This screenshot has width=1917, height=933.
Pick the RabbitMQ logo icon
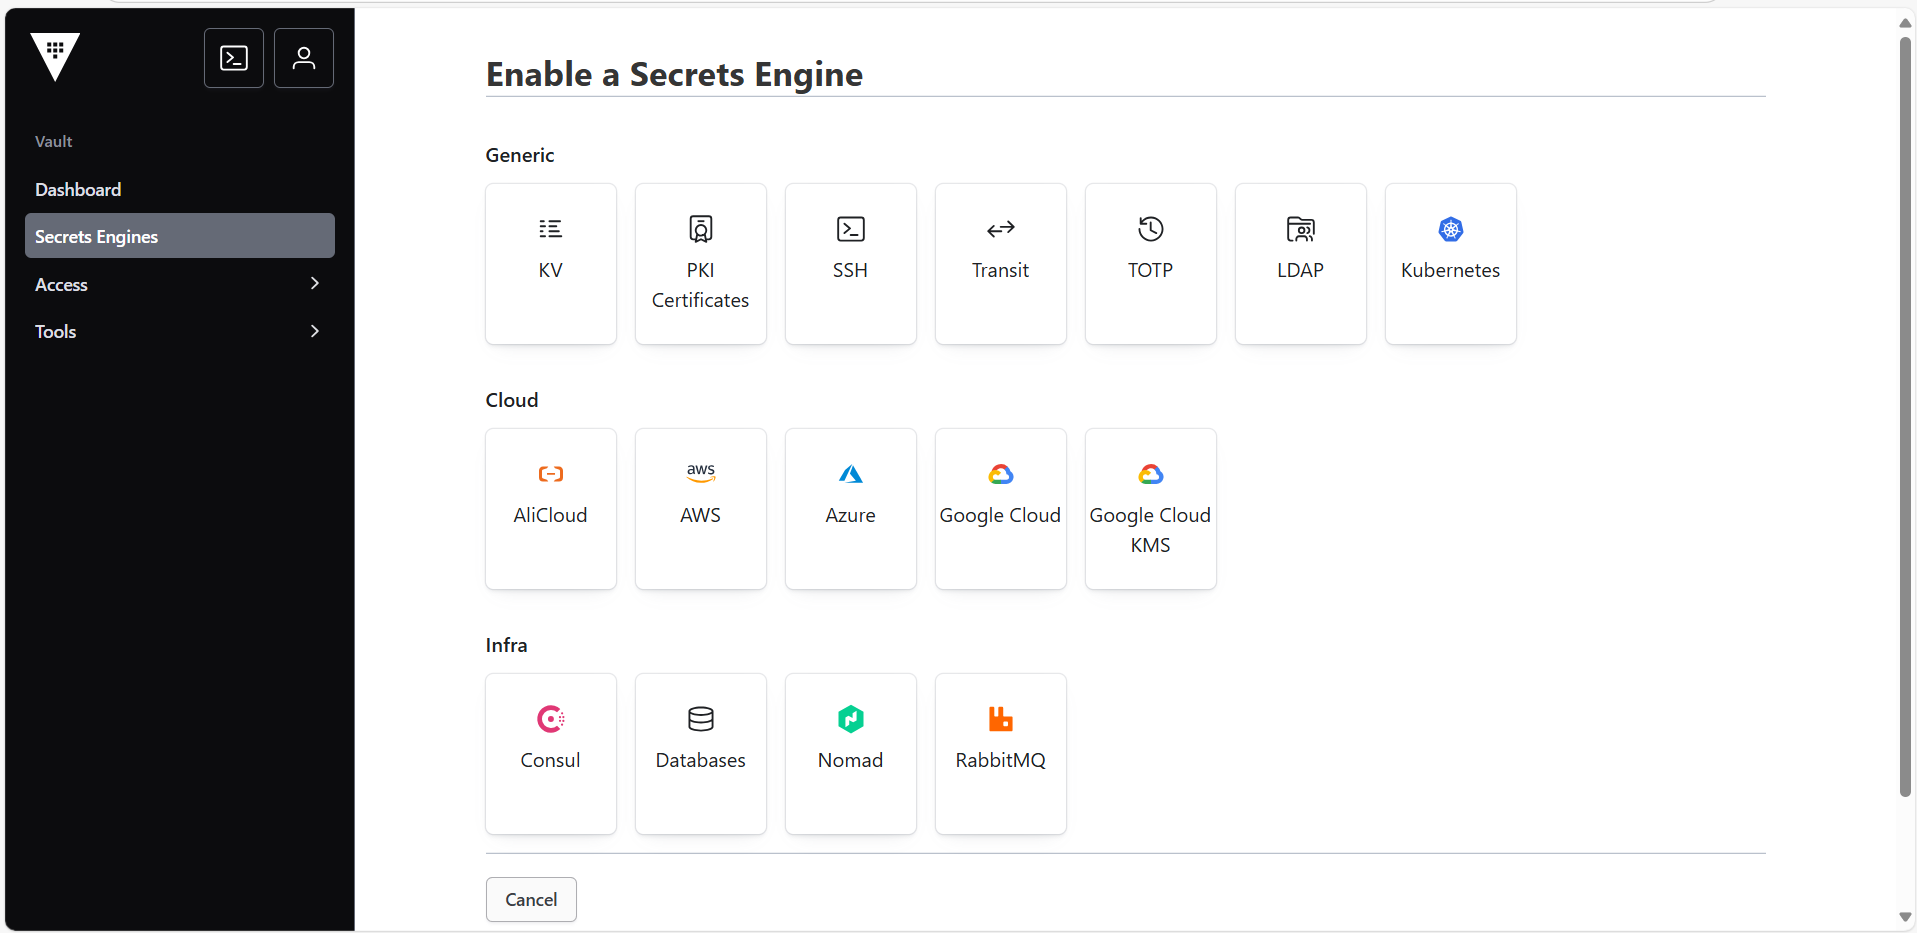pos(1001,719)
